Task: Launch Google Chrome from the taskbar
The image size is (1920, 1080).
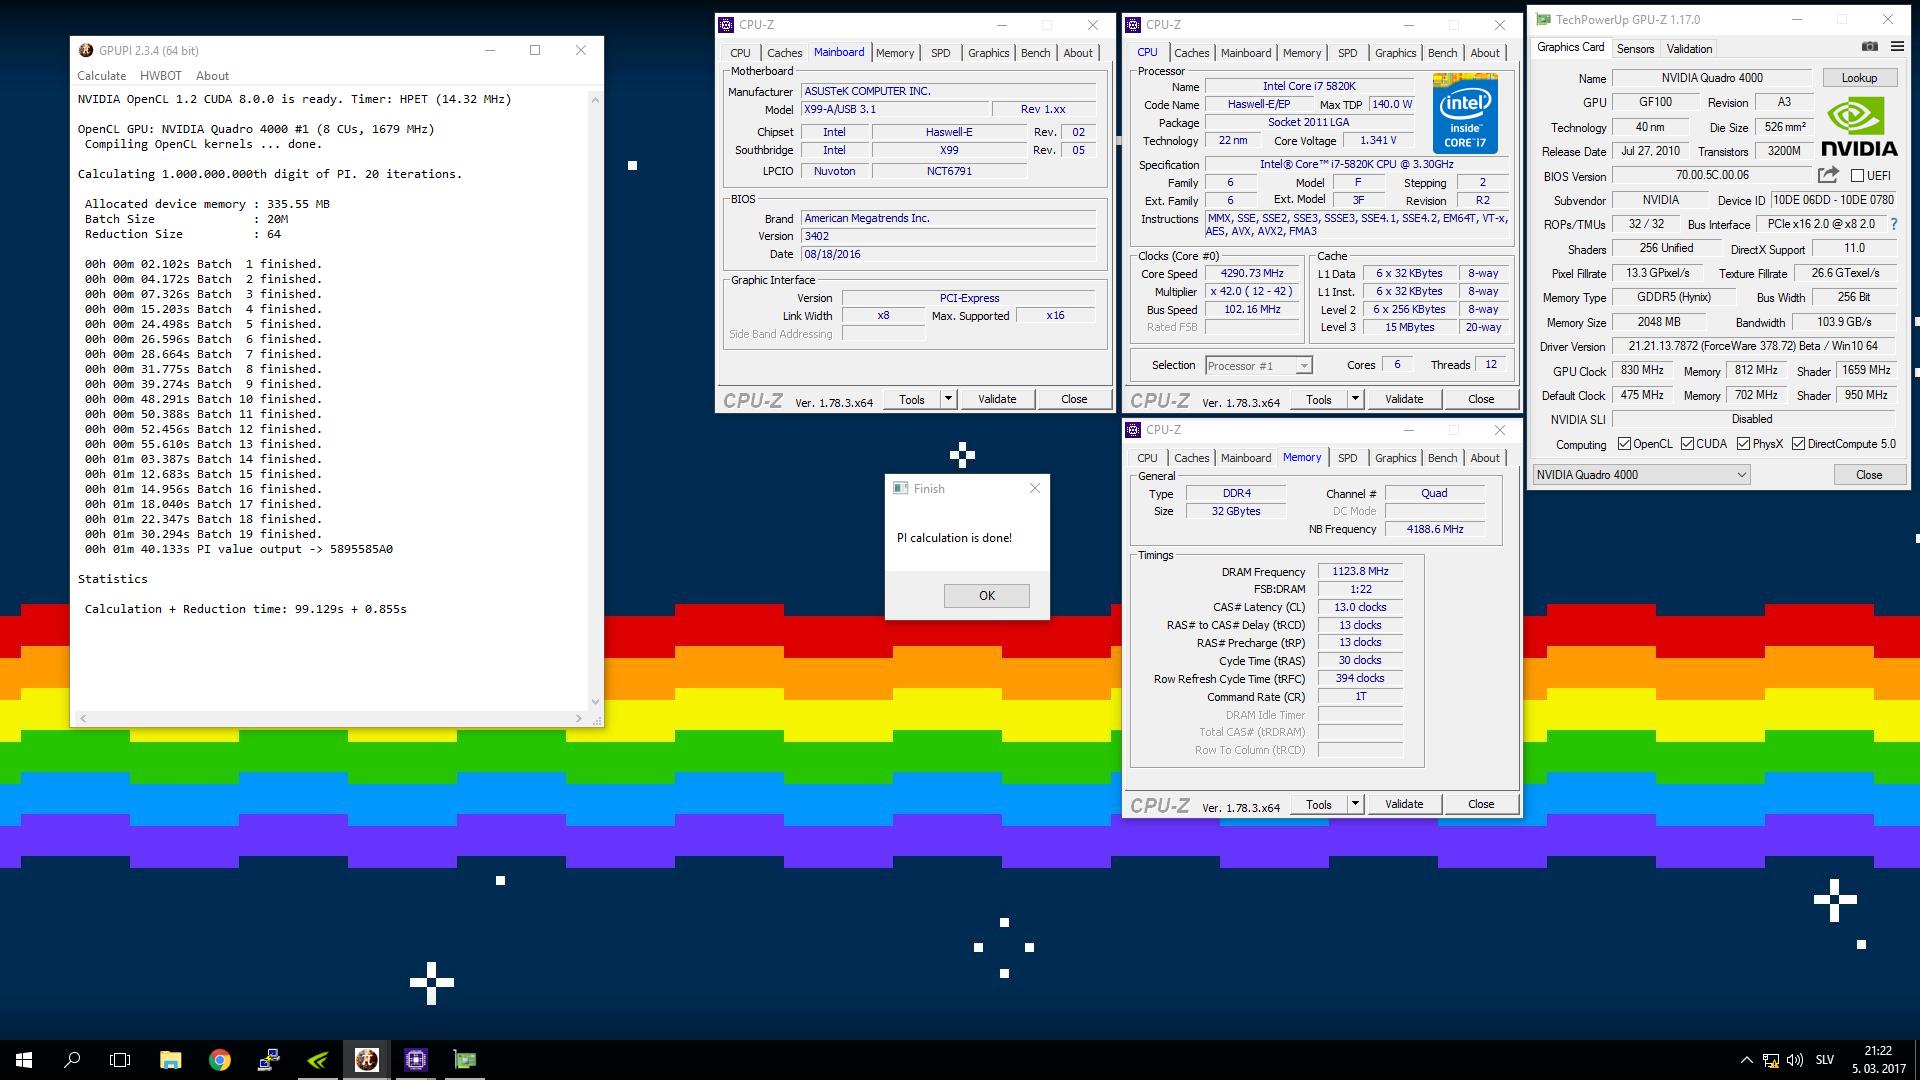Action: [x=219, y=1060]
